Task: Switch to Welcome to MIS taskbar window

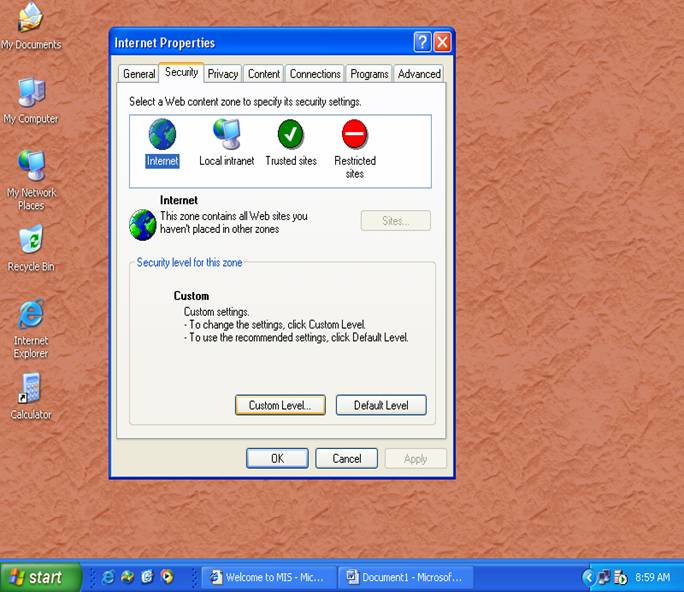Action: [x=268, y=577]
